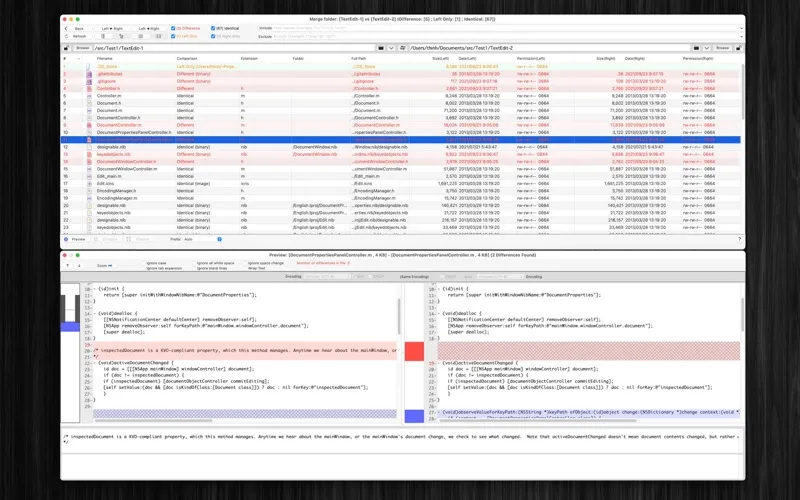The height and width of the screenshot is (500, 800).
Task: Copy files from Right to Left
Action: coord(149,29)
